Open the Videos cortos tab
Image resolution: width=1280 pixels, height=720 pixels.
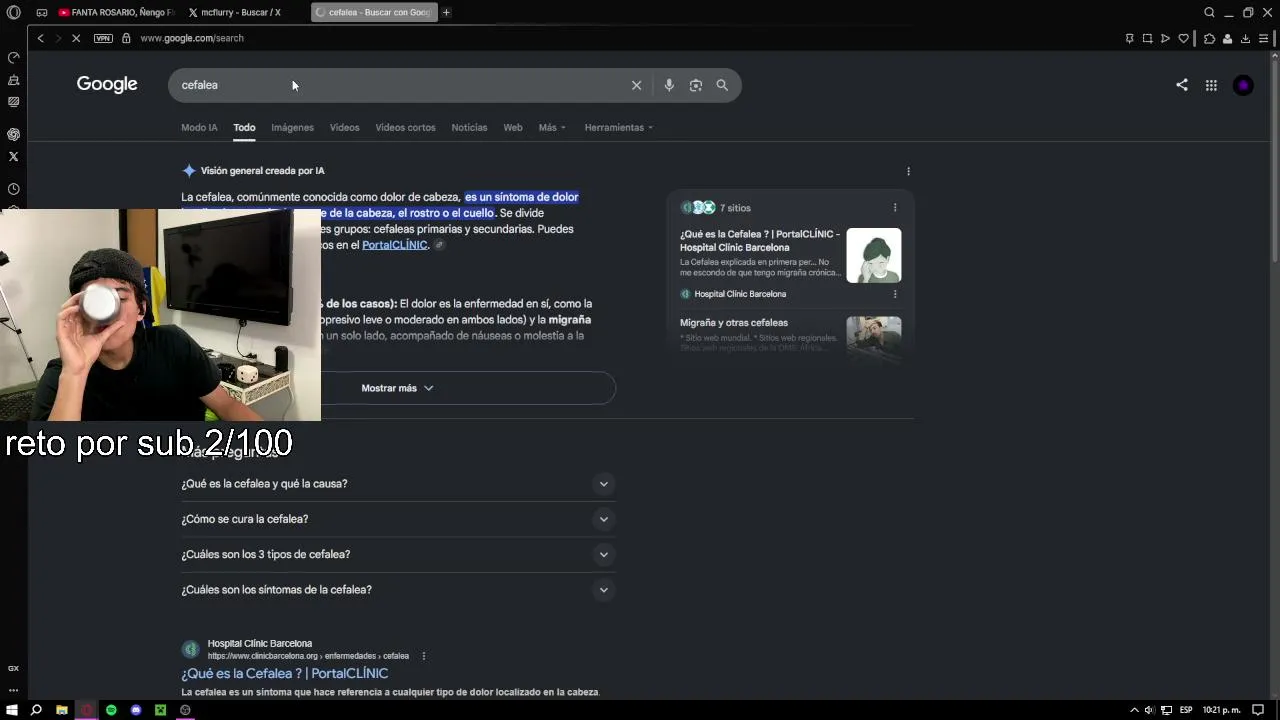(x=405, y=127)
